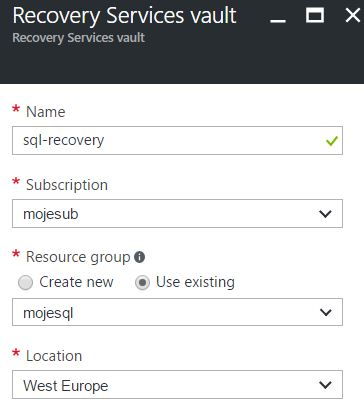The height and width of the screenshot is (408, 364).
Task: Select the Use existing radio button
Action: pyautogui.click(x=142, y=283)
